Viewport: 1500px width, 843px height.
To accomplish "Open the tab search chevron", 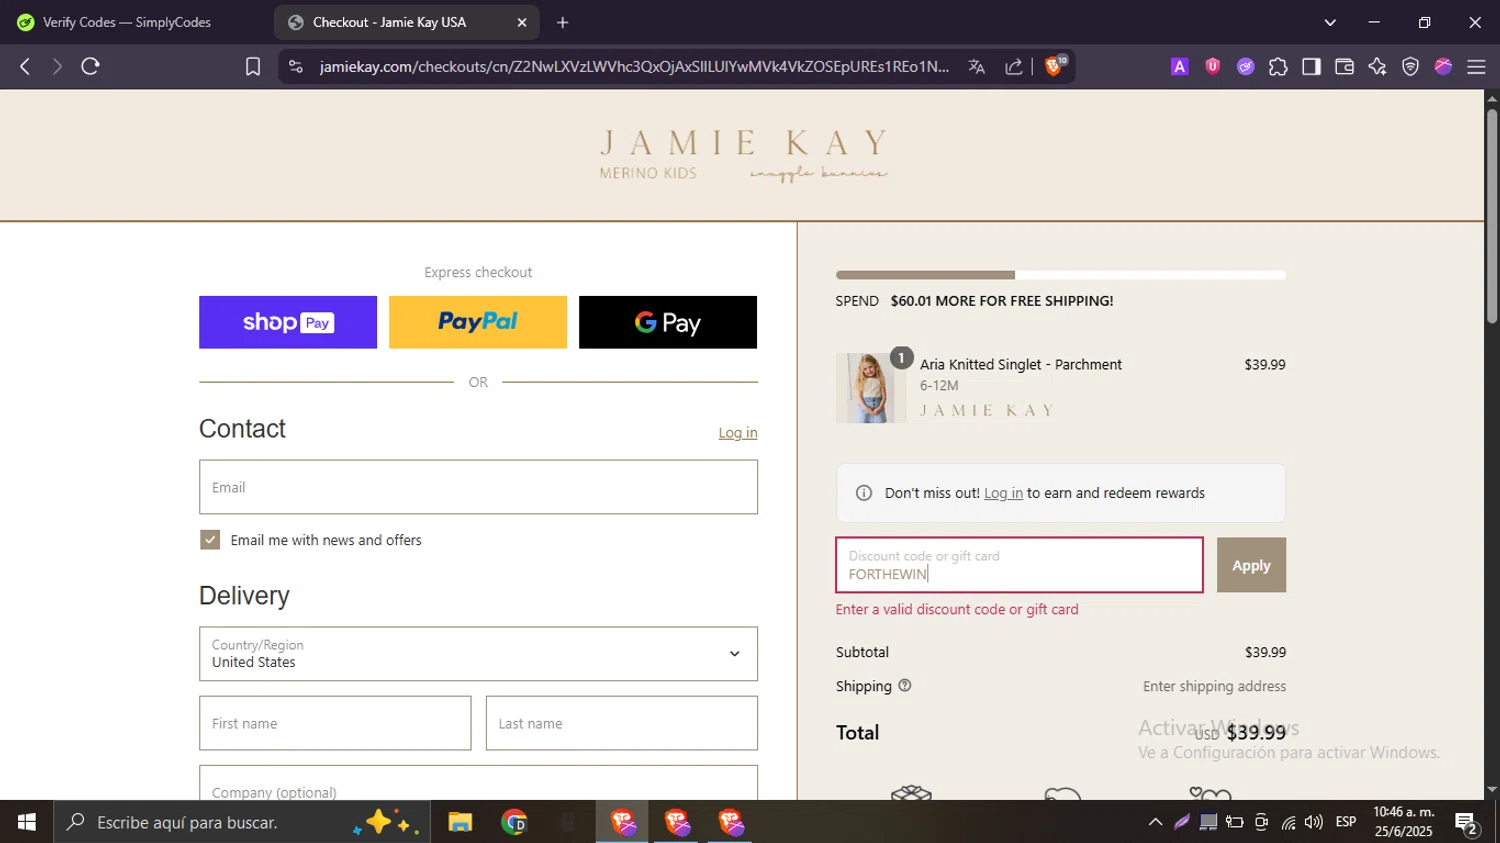I will [x=1330, y=22].
